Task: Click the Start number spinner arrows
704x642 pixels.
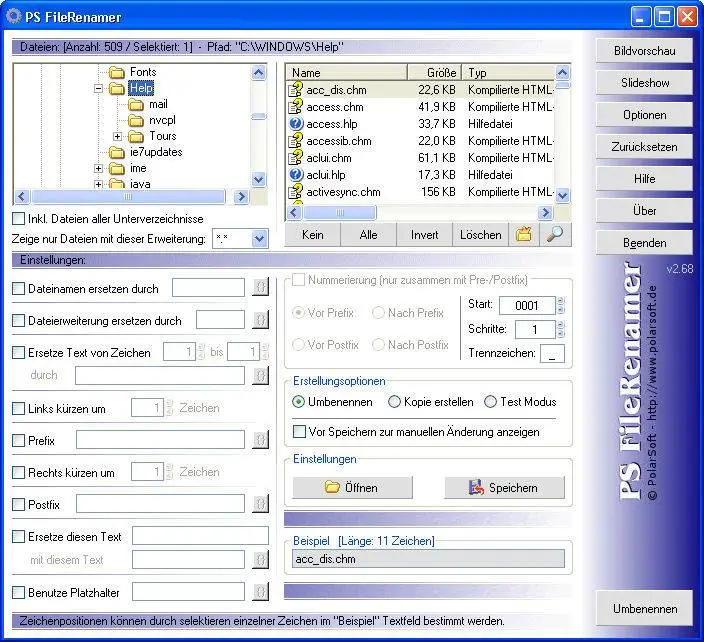Action: [560, 305]
